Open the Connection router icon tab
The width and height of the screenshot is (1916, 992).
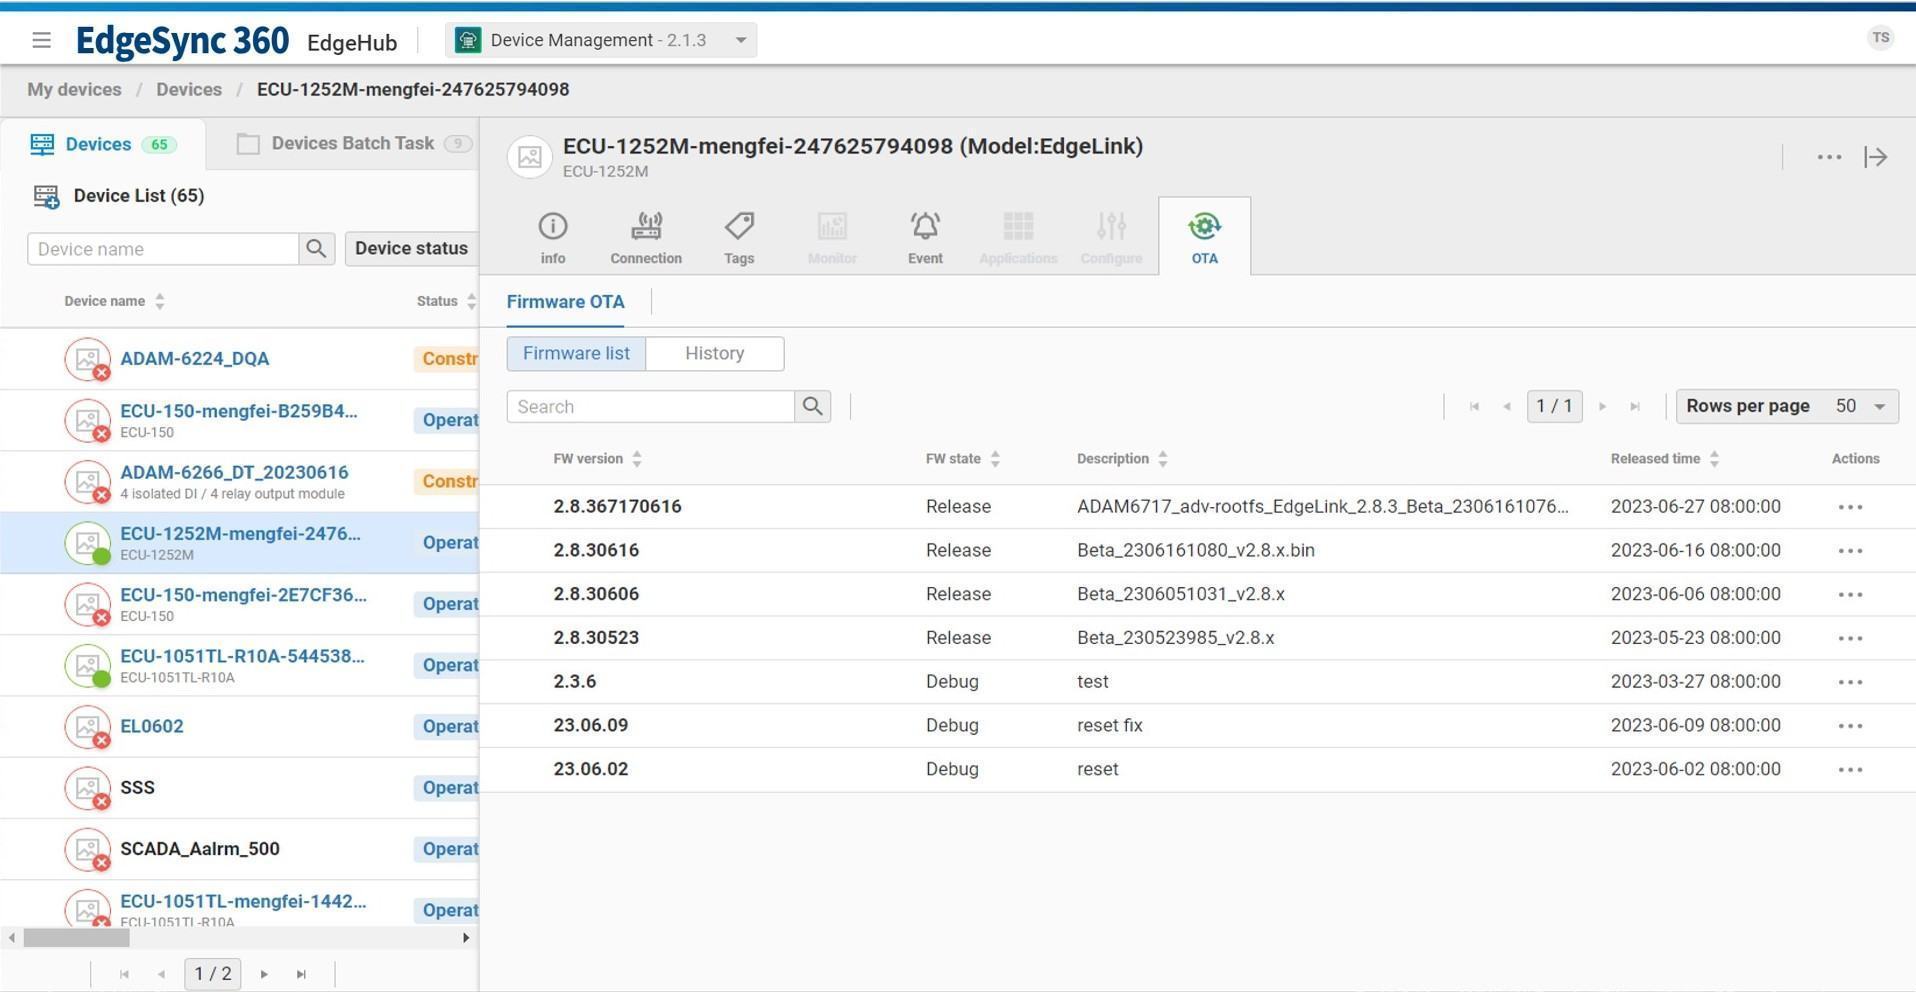[x=646, y=227]
